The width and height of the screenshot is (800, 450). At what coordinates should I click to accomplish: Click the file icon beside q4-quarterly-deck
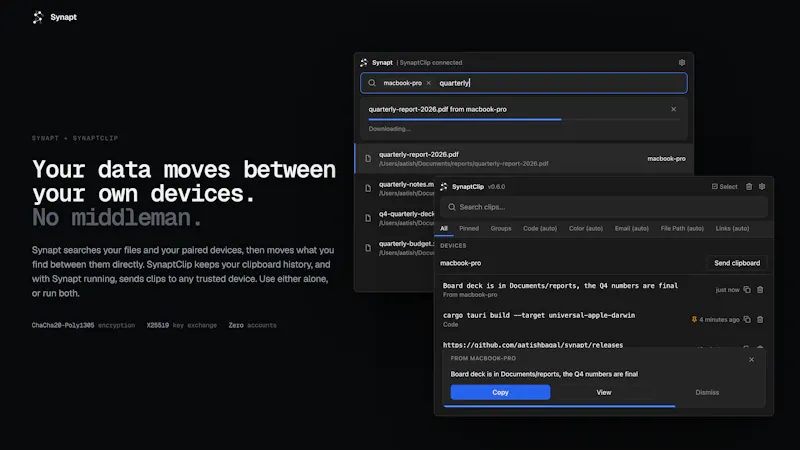(x=368, y=218)
